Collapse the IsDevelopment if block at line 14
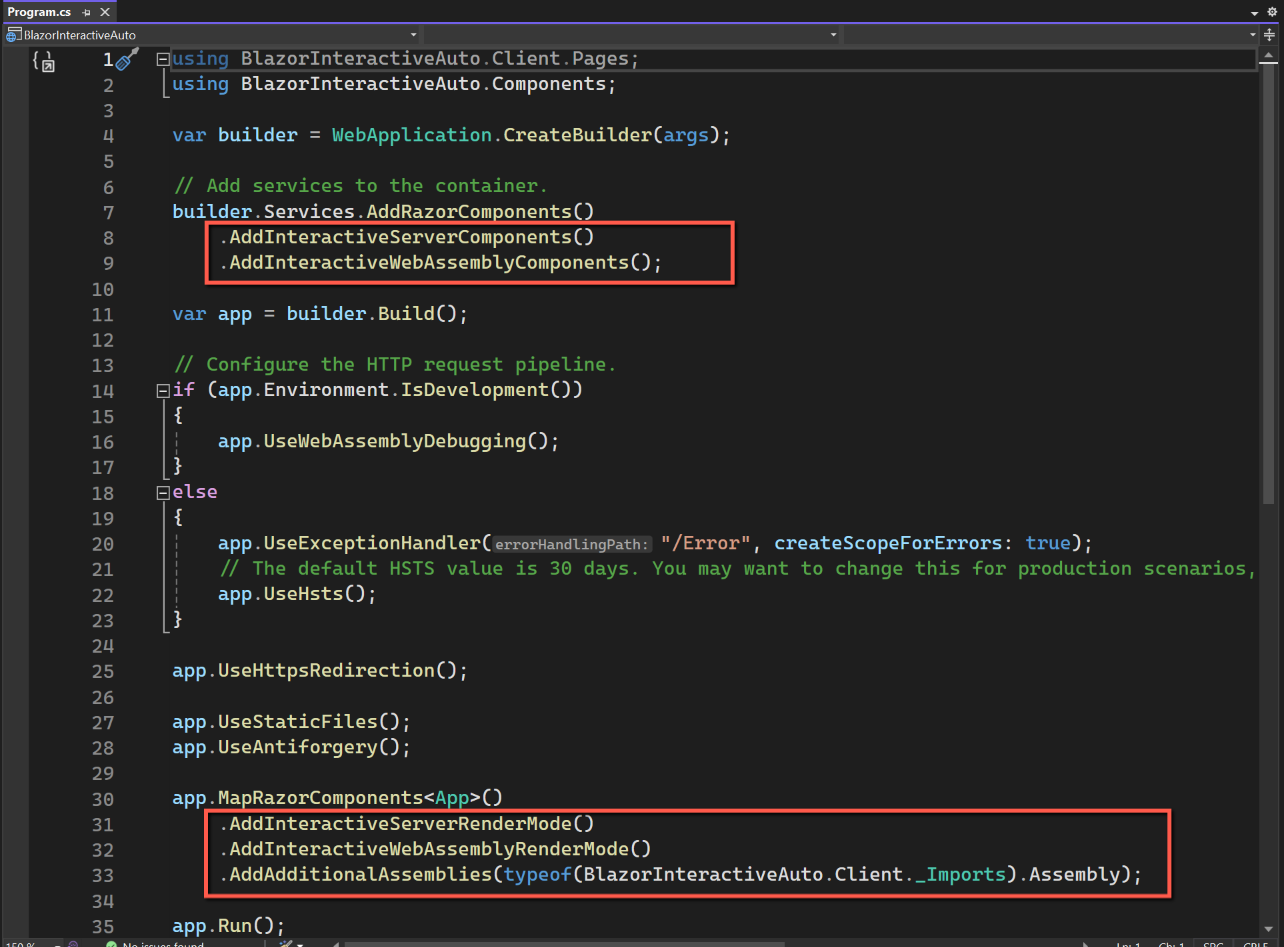 click(x=161, y=389)
